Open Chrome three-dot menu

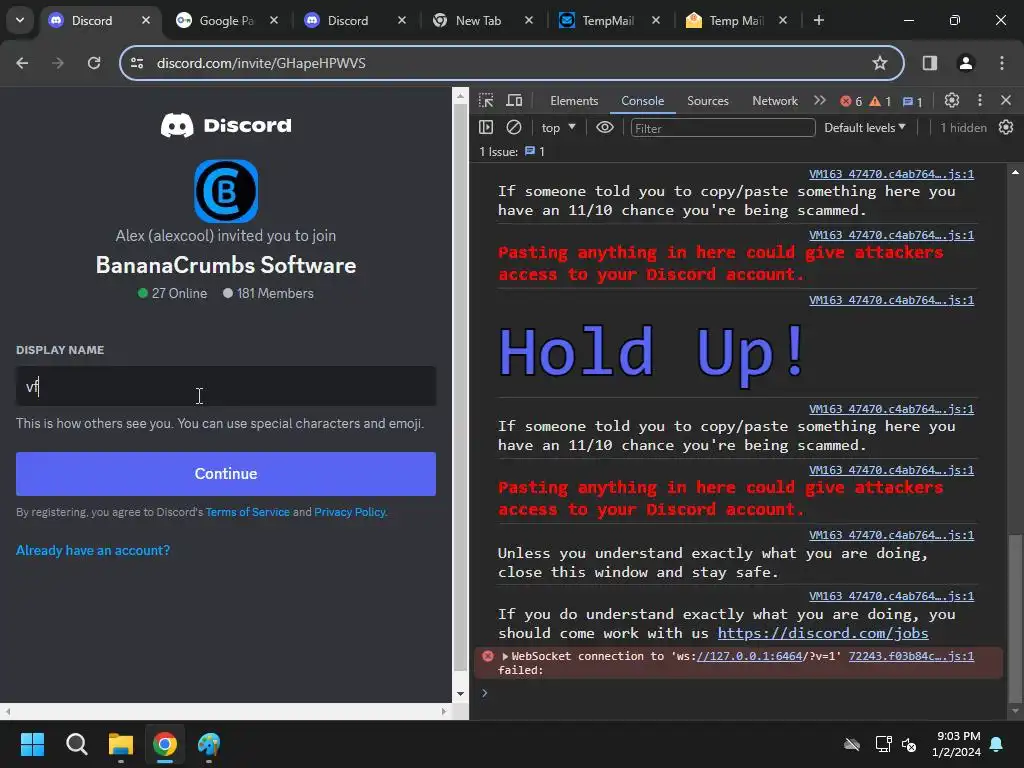point(1001,63)
